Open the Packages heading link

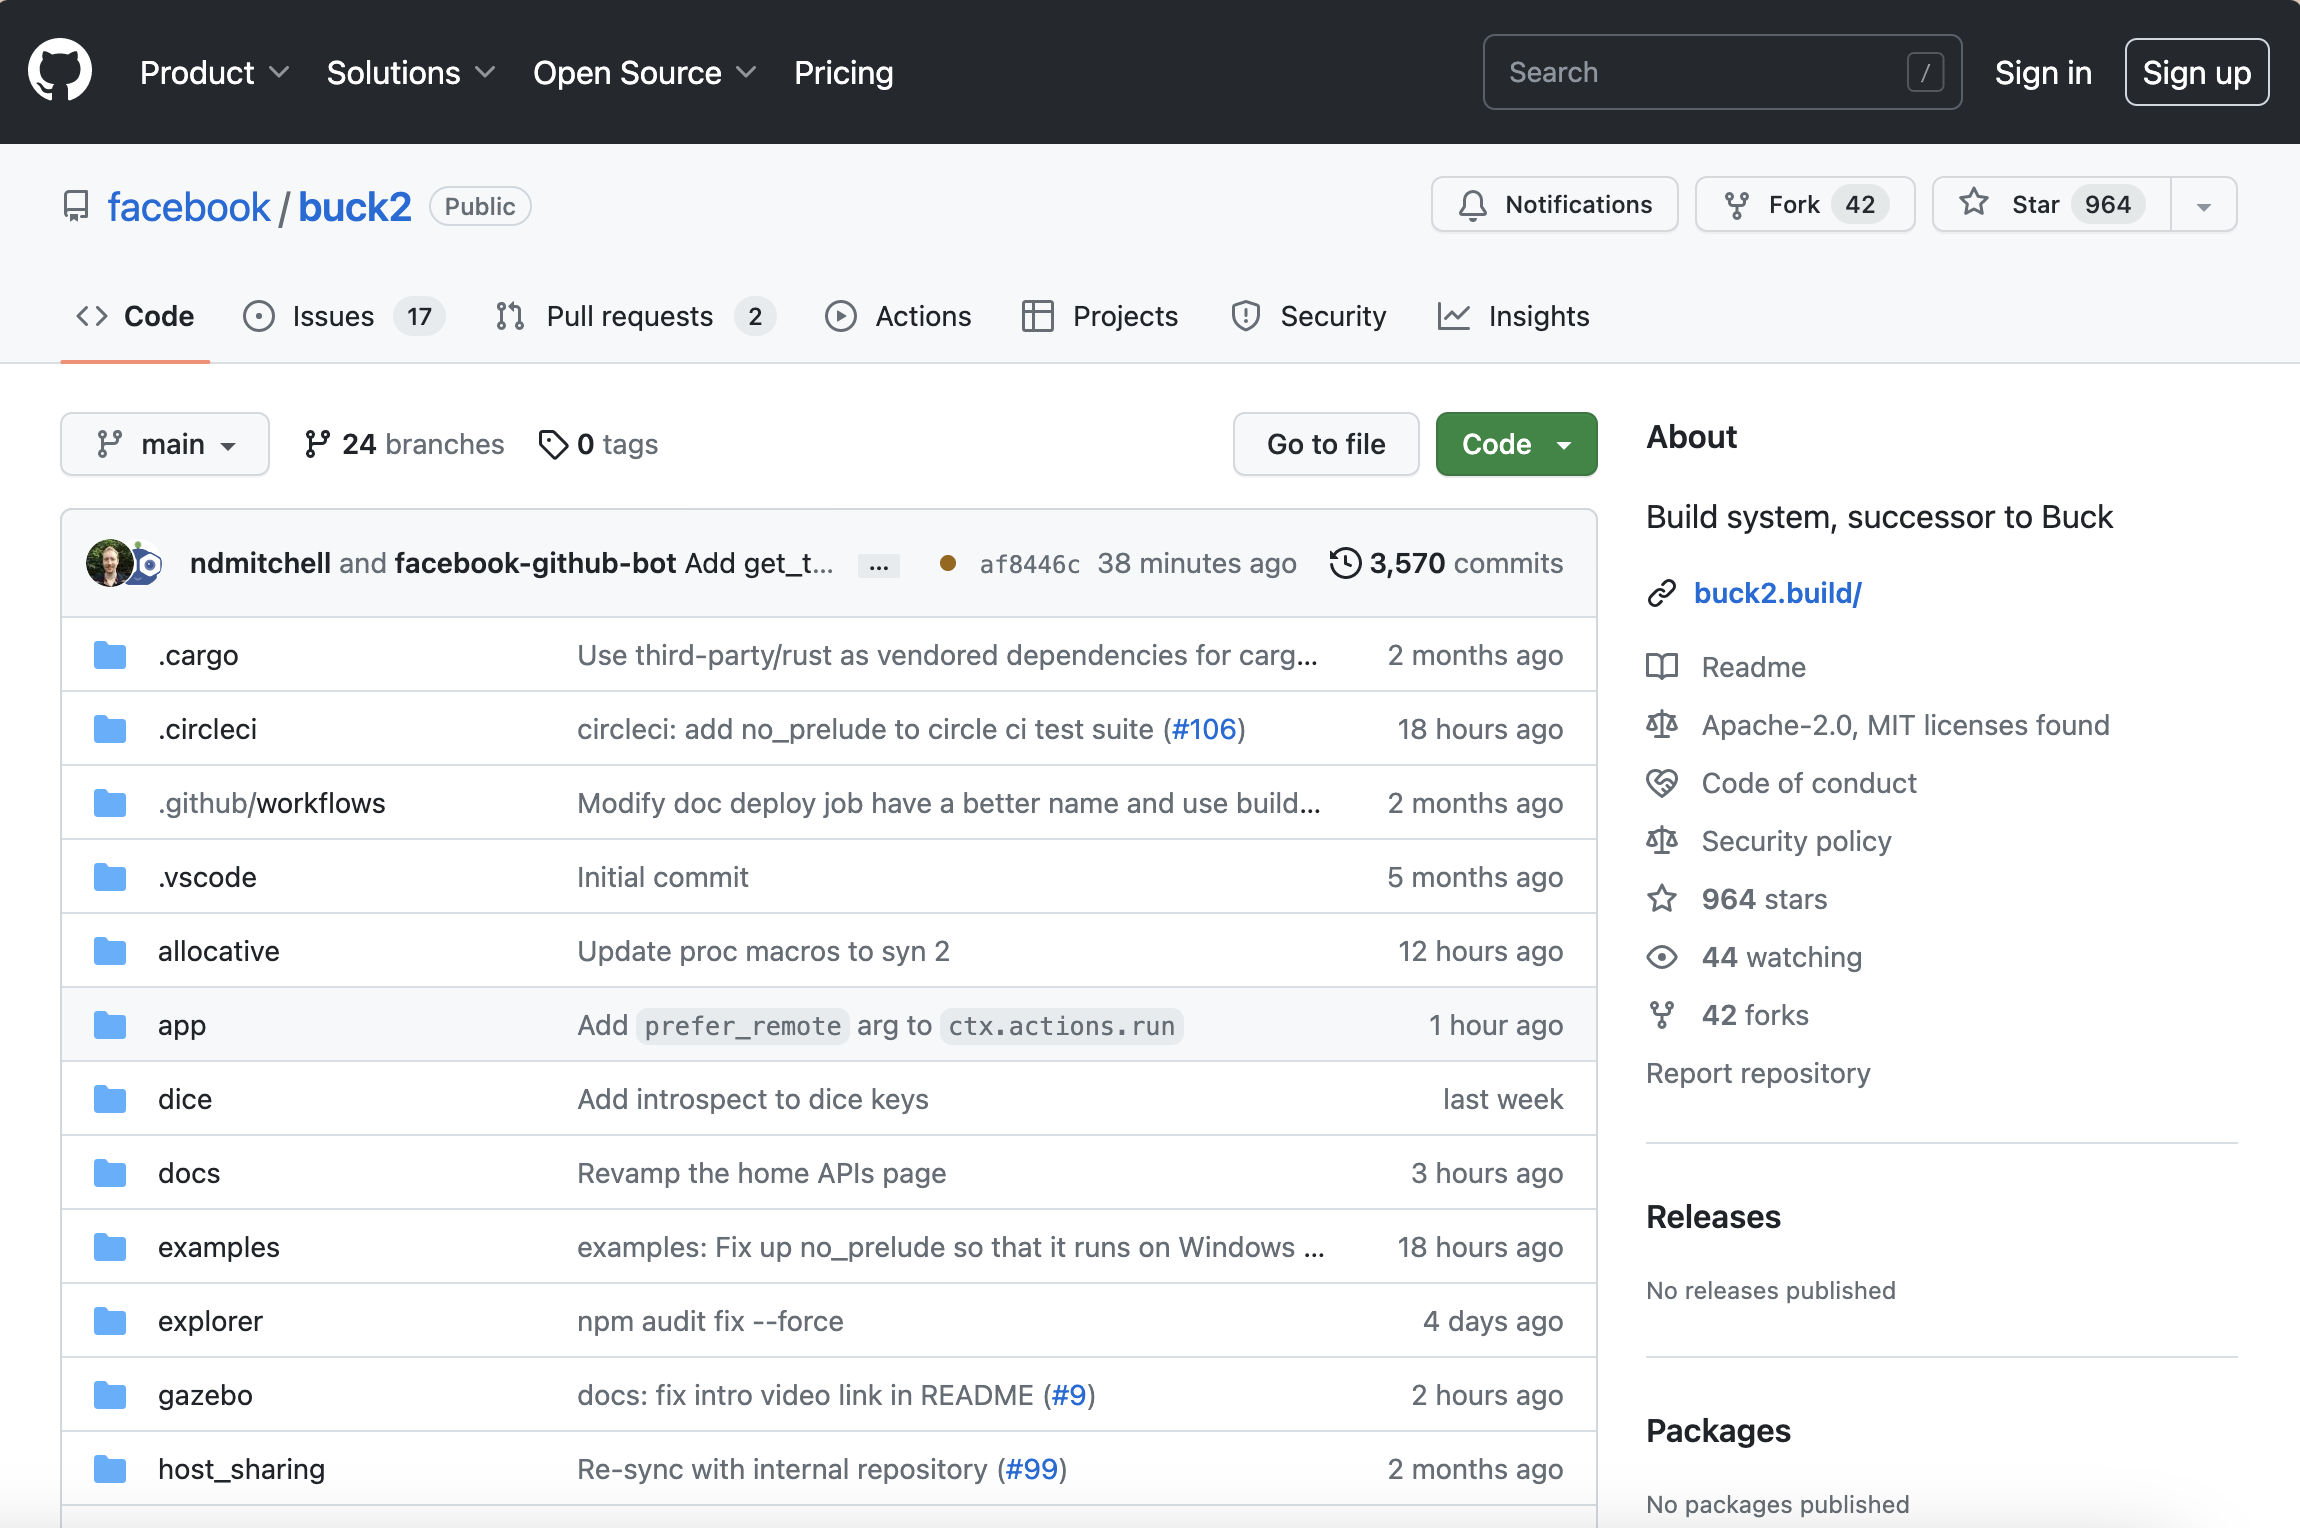pyautogui.click(x=1718, y=1431)
